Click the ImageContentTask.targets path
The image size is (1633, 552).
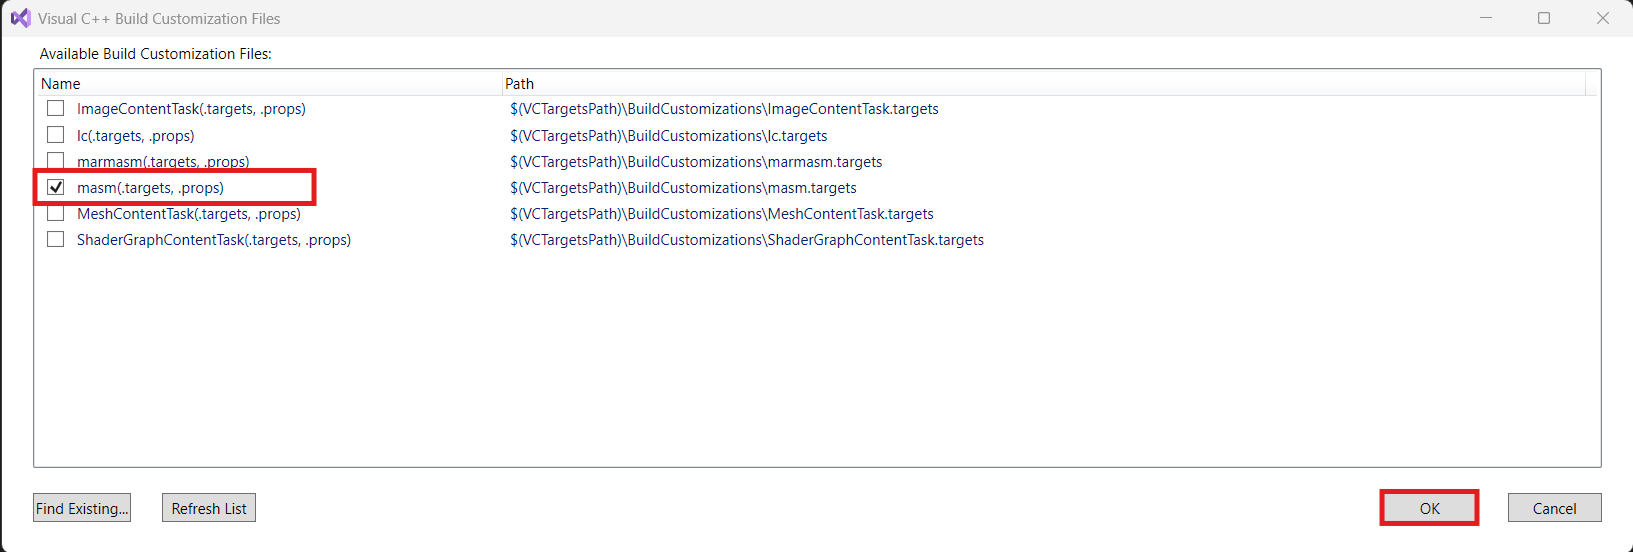(x=724, y=109)
